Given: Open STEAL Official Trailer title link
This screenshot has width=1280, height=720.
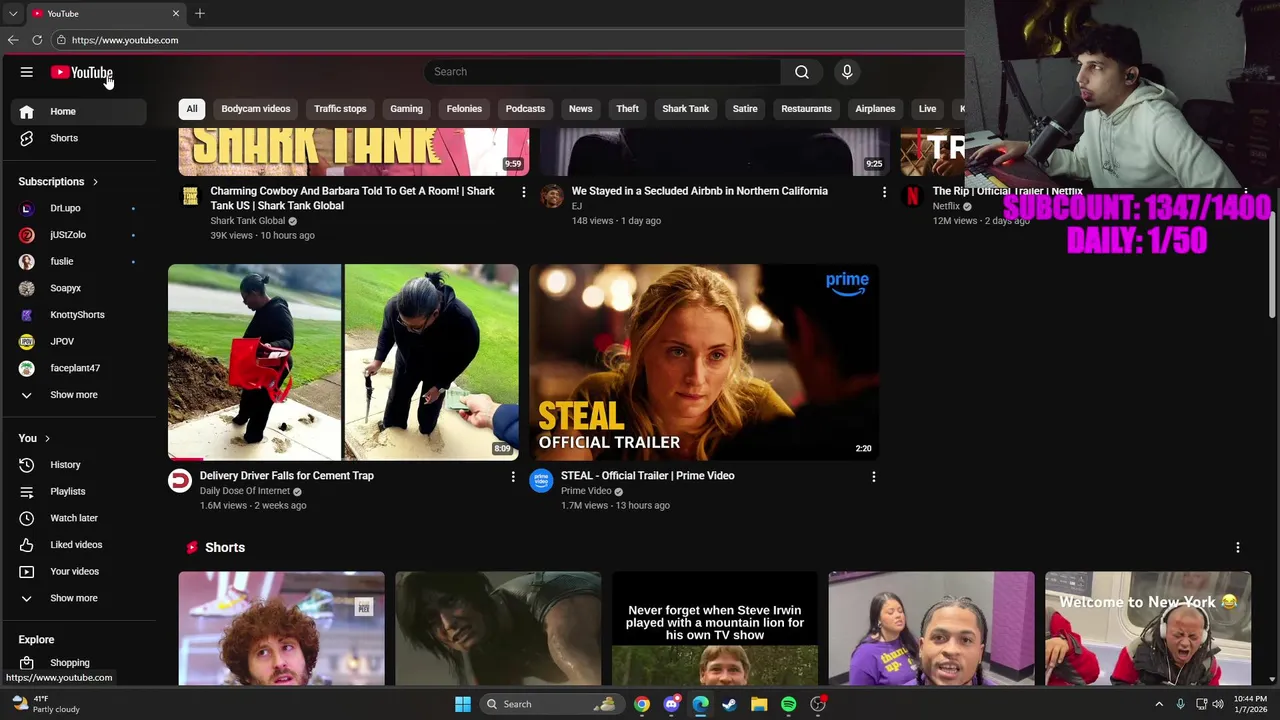Looking at the screenshot, I should [648, 476].
